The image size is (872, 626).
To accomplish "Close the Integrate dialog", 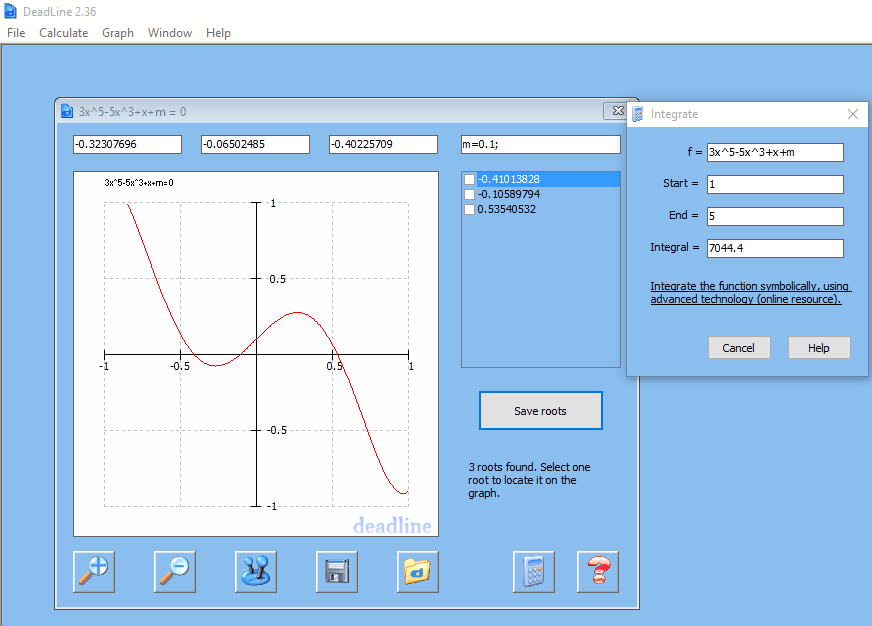I will [x=853, y=114].
